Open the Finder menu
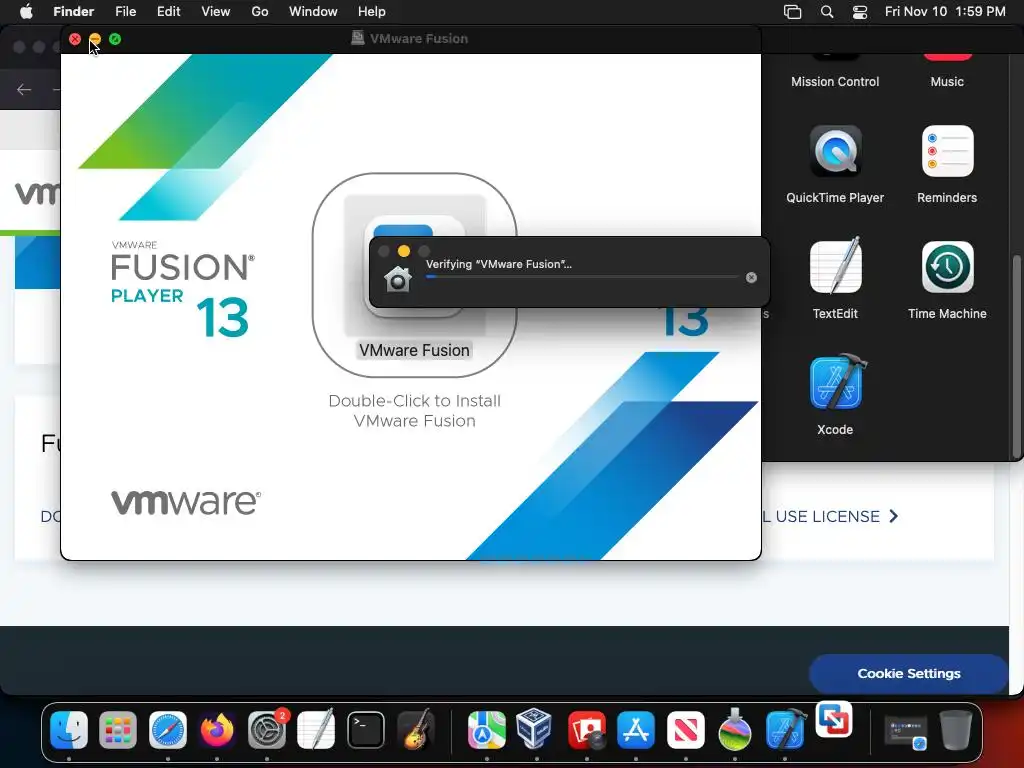 click(73, 12)
